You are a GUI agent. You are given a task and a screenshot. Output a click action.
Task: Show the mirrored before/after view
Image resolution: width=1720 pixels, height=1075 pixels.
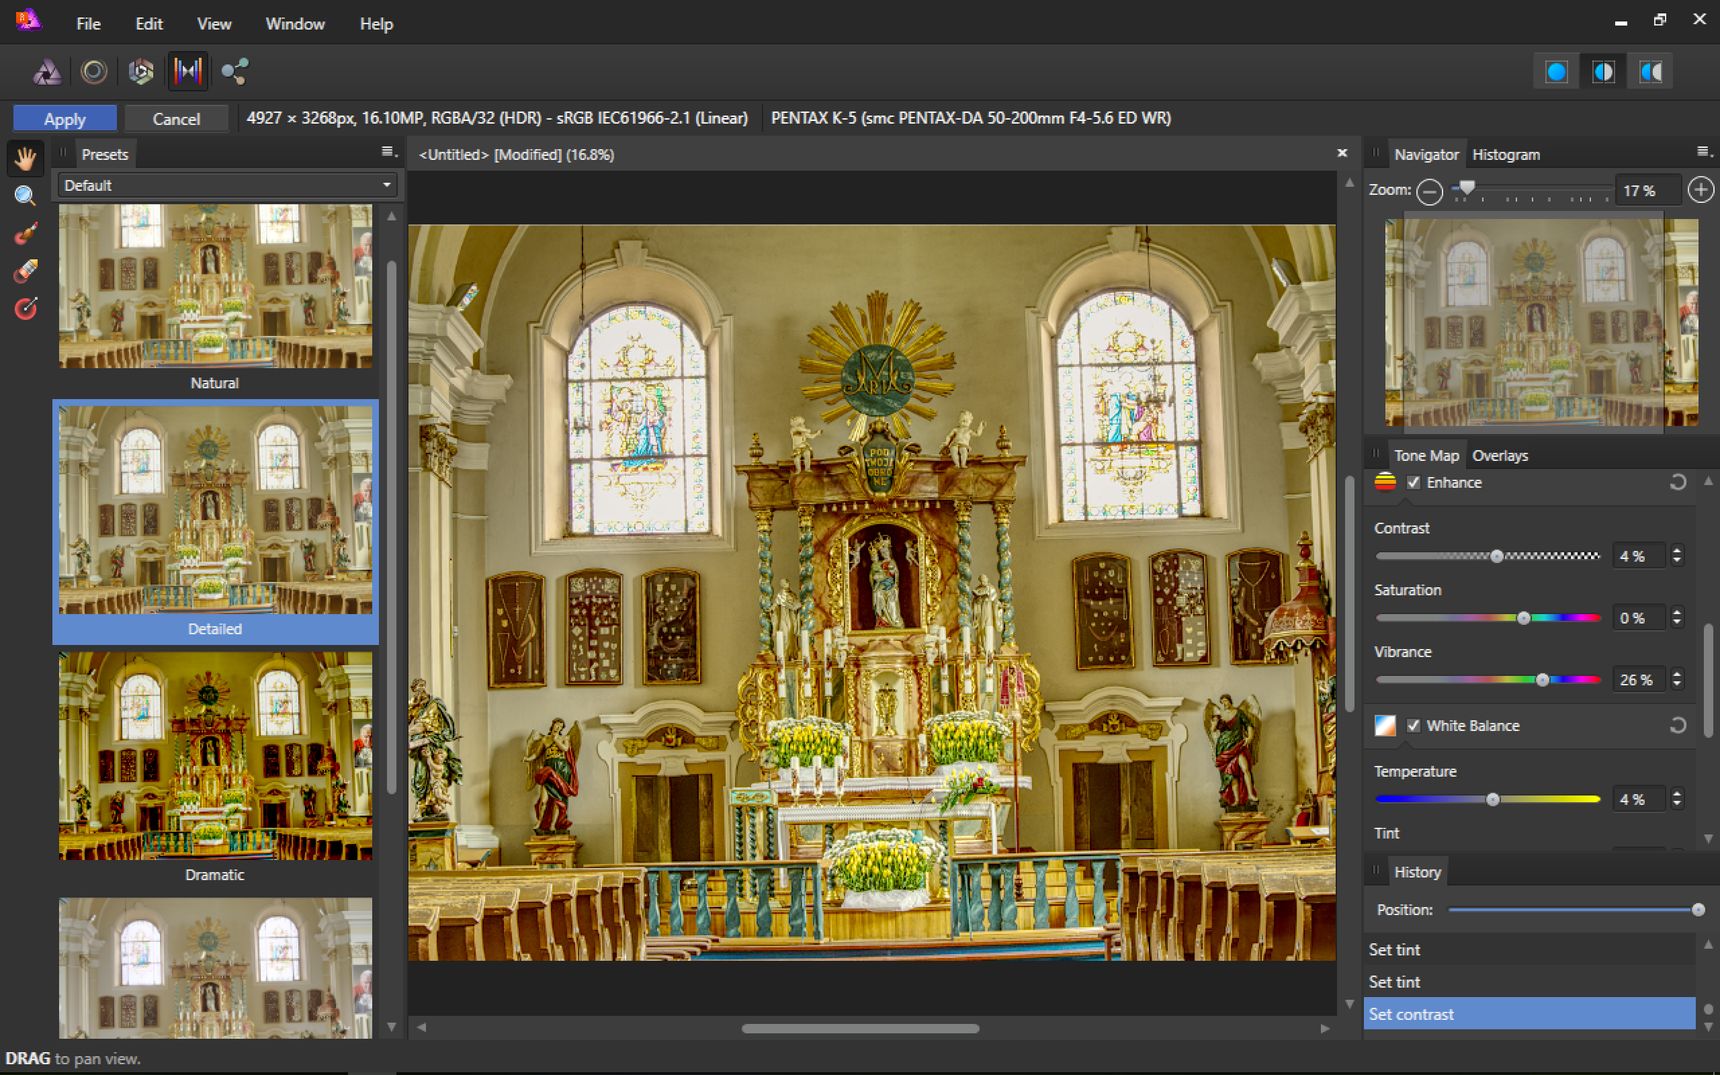pos(1650,72)
